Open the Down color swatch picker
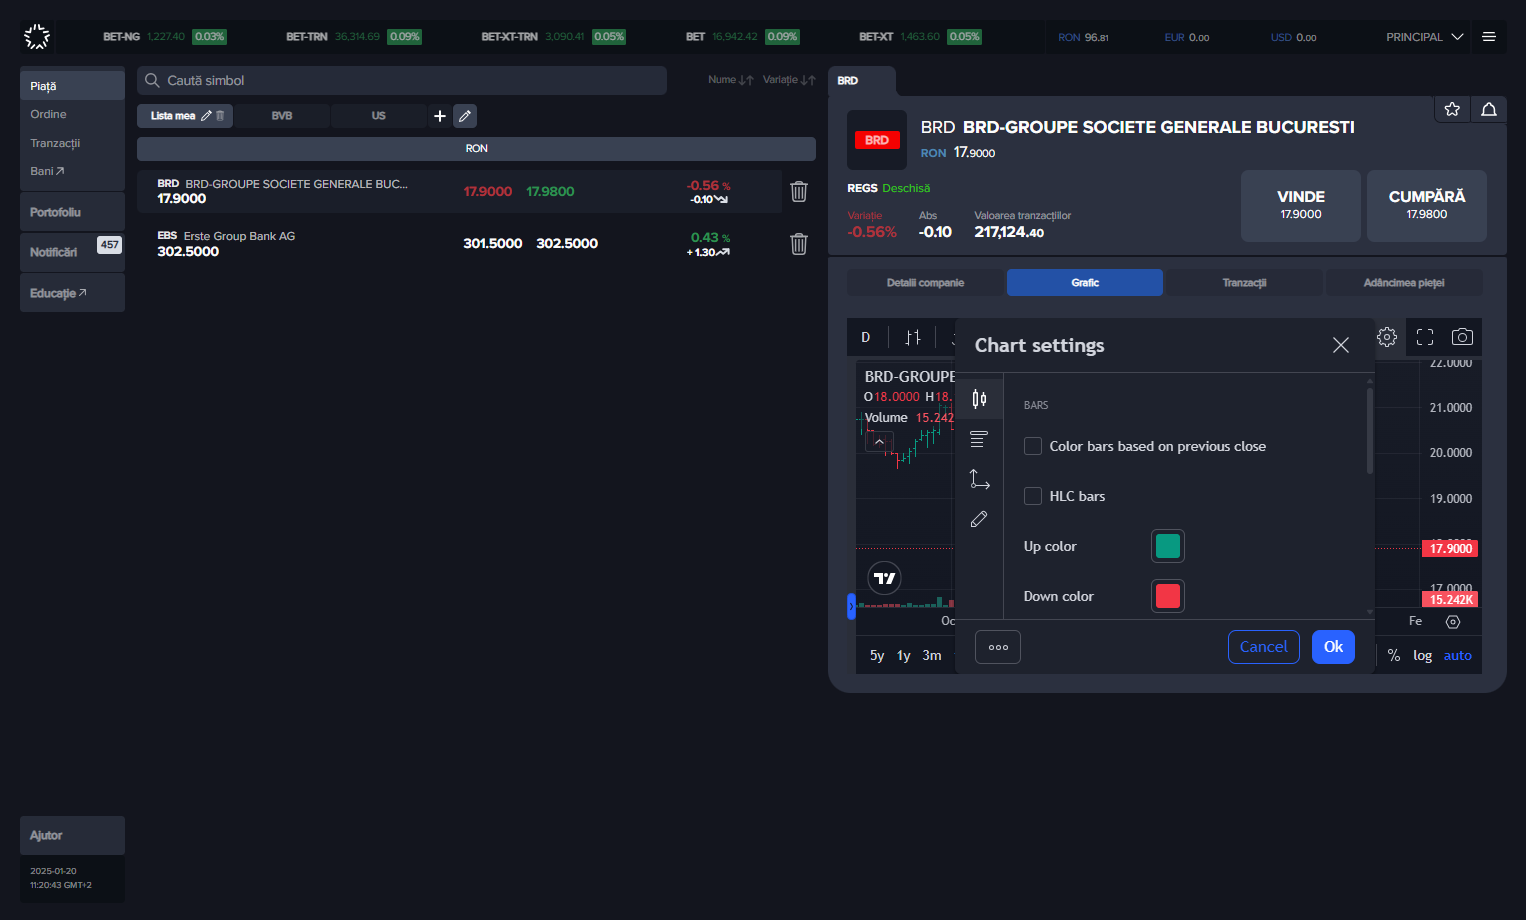 (x=1168, y=596)
